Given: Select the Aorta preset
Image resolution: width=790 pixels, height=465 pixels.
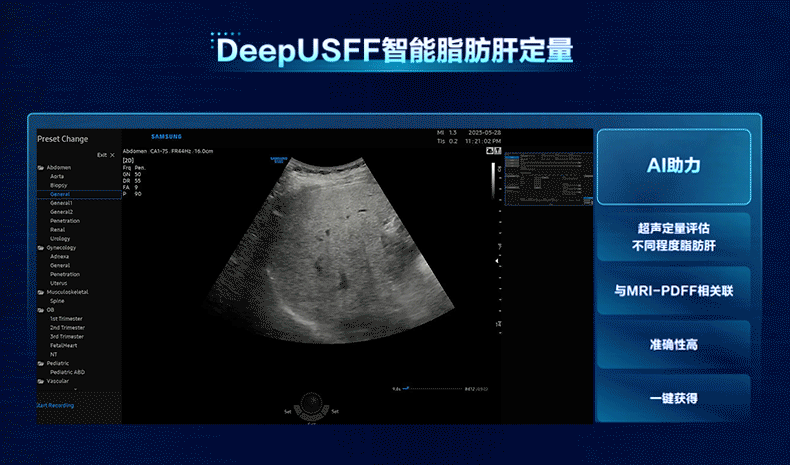Looking at the screenshot, I should [57, 176].
